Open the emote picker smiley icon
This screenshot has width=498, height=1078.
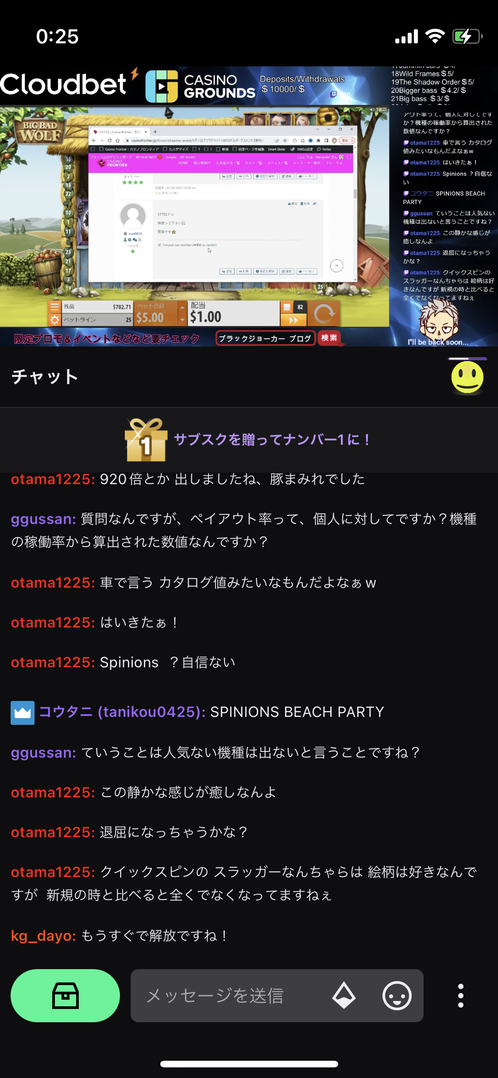(397, 995)
